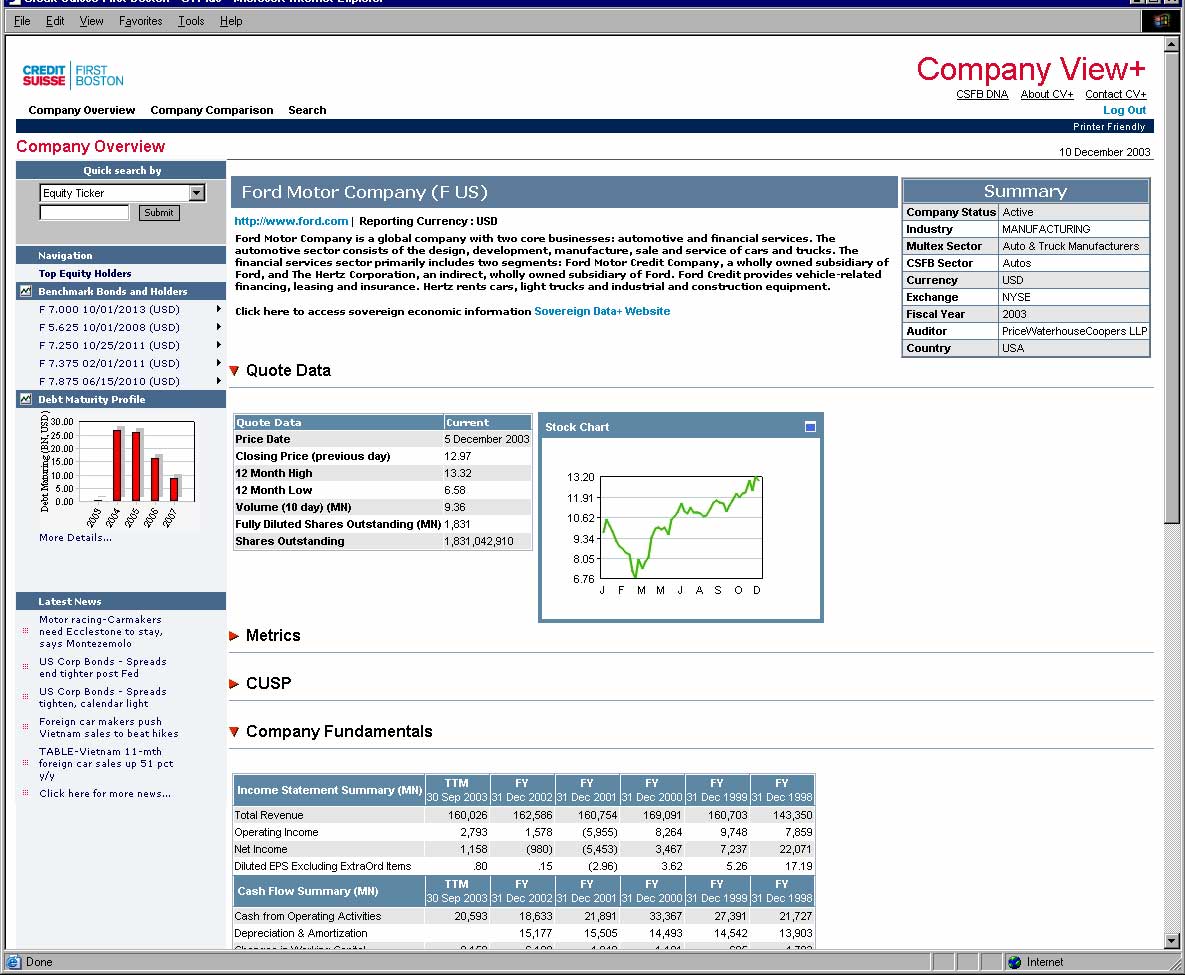Viewport: 1185px width, 975px height.
Task: Click the Multex Sector value Auto & Truck Manufacturers
Action: 1070,246
